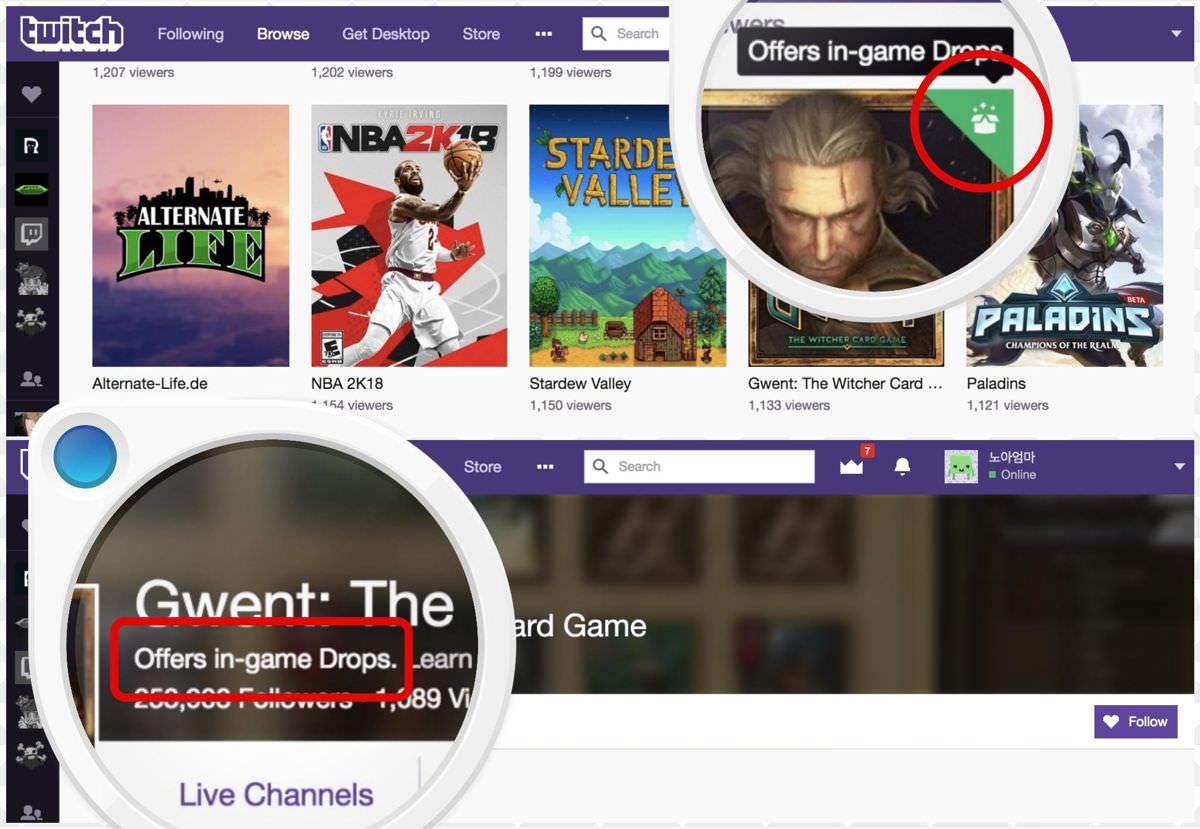Screen dimensions: 1200x829
Task: Open the Following page
Action: pyautogui.click(x=190, y=34)
